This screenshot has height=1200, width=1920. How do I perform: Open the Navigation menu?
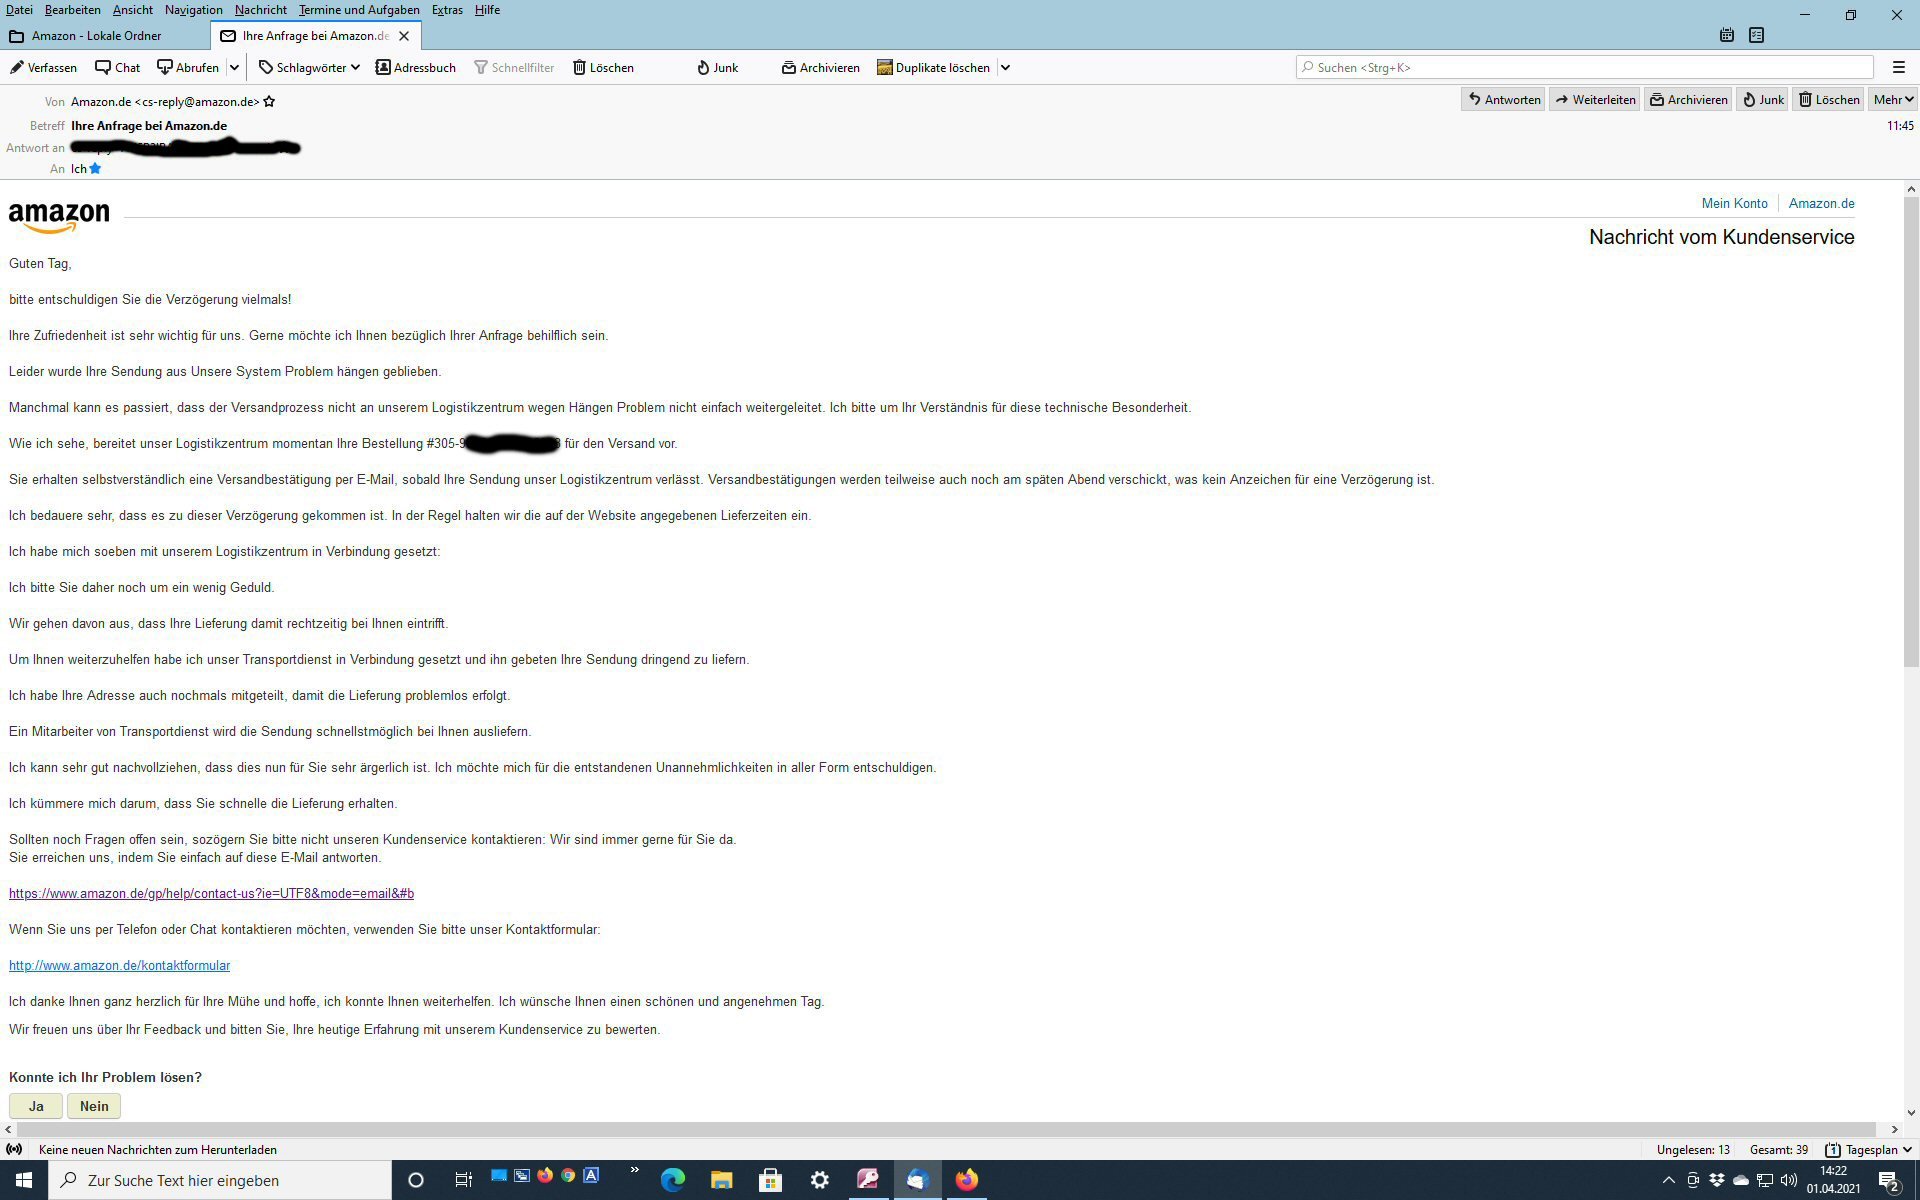[193, 10]
